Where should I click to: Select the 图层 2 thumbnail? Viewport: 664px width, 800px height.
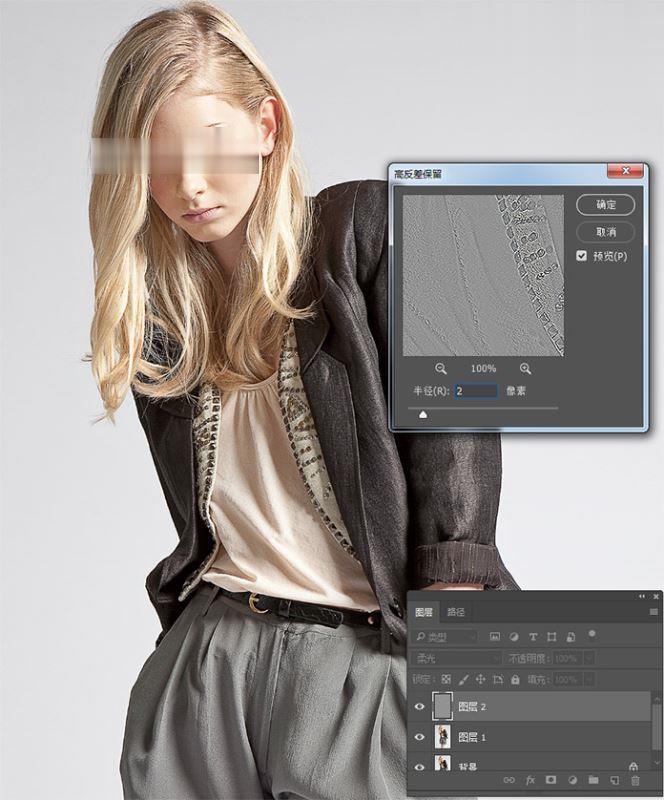pyautogui.click(x=442, y=706)
